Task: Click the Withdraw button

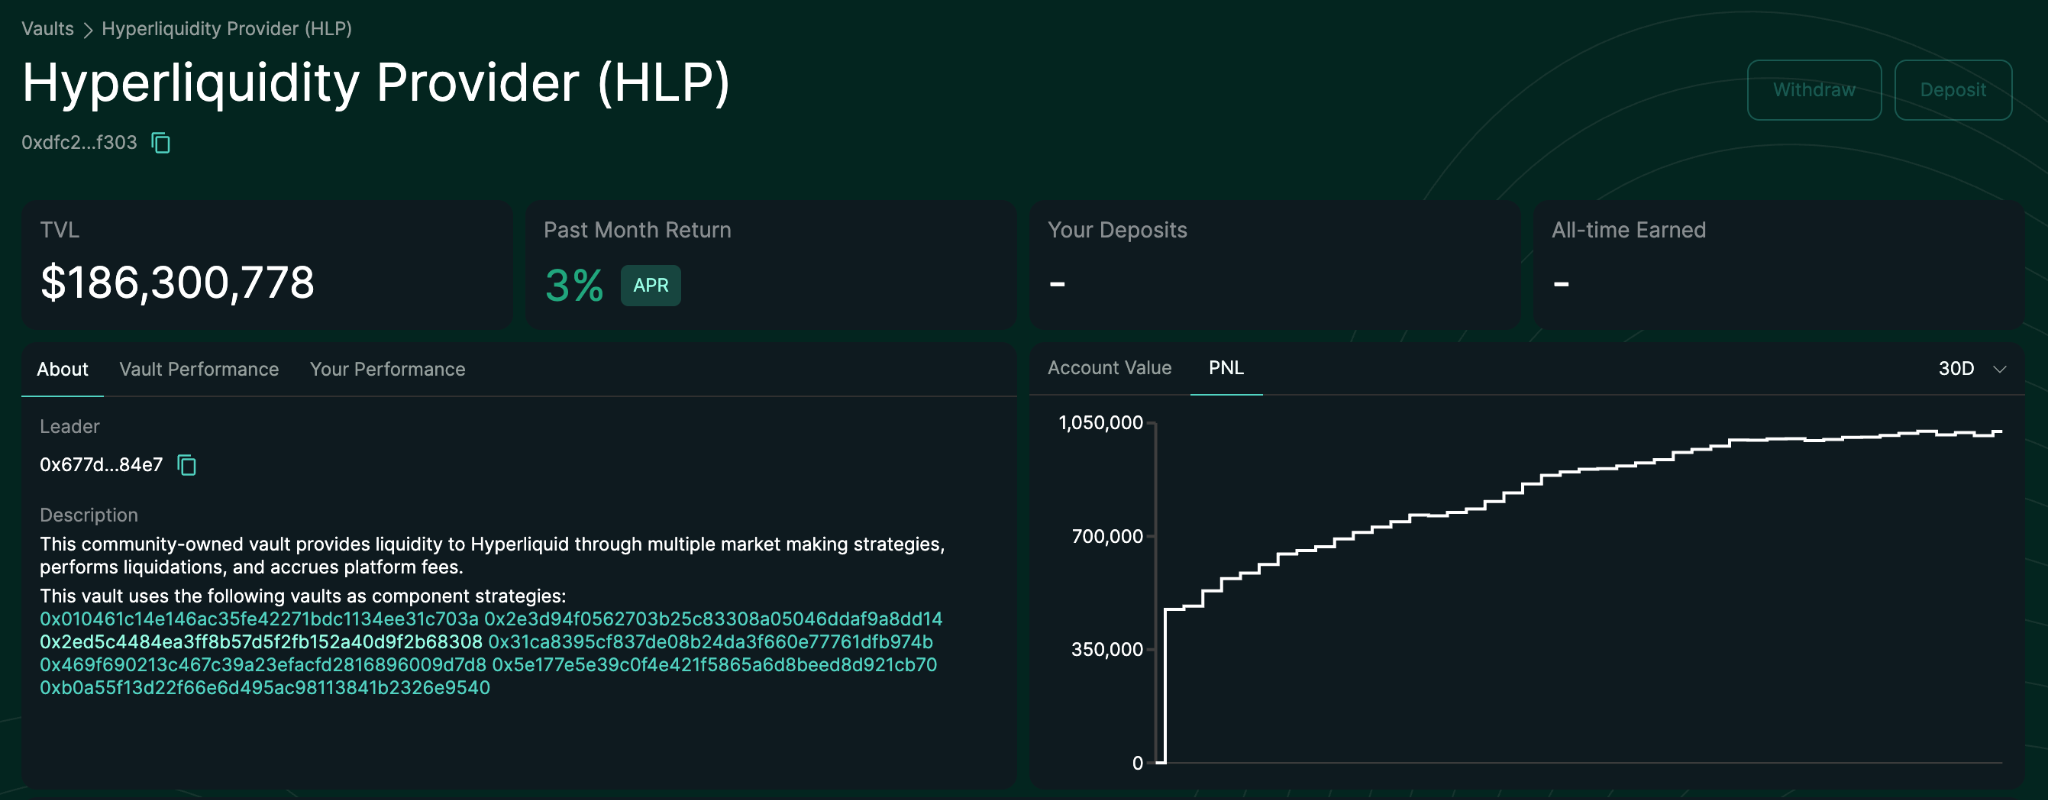Action: 1814,90
